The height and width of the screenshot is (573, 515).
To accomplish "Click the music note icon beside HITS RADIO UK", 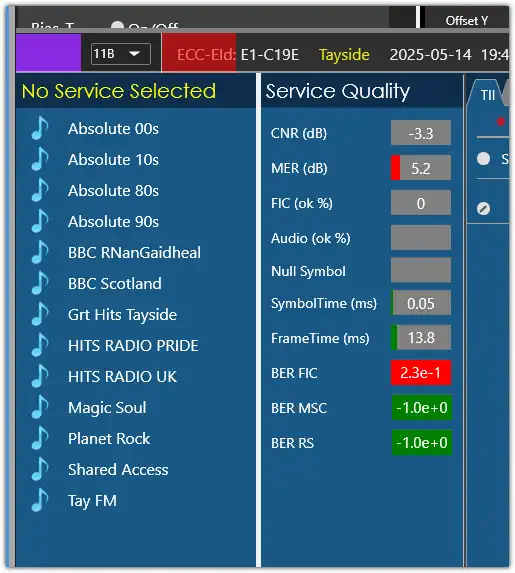I will pyautogui.click(x=40, y=376).
